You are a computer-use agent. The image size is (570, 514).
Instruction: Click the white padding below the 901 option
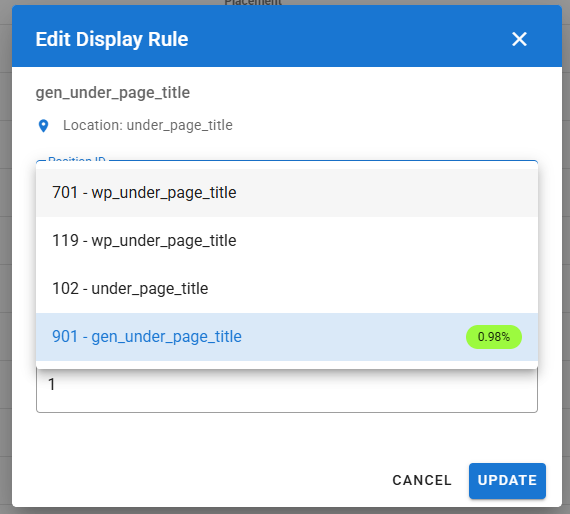[287, 365]
